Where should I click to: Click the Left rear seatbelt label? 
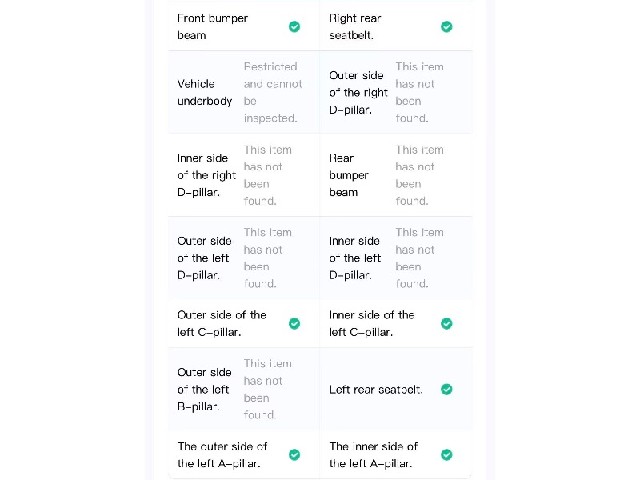coord(376,389)
